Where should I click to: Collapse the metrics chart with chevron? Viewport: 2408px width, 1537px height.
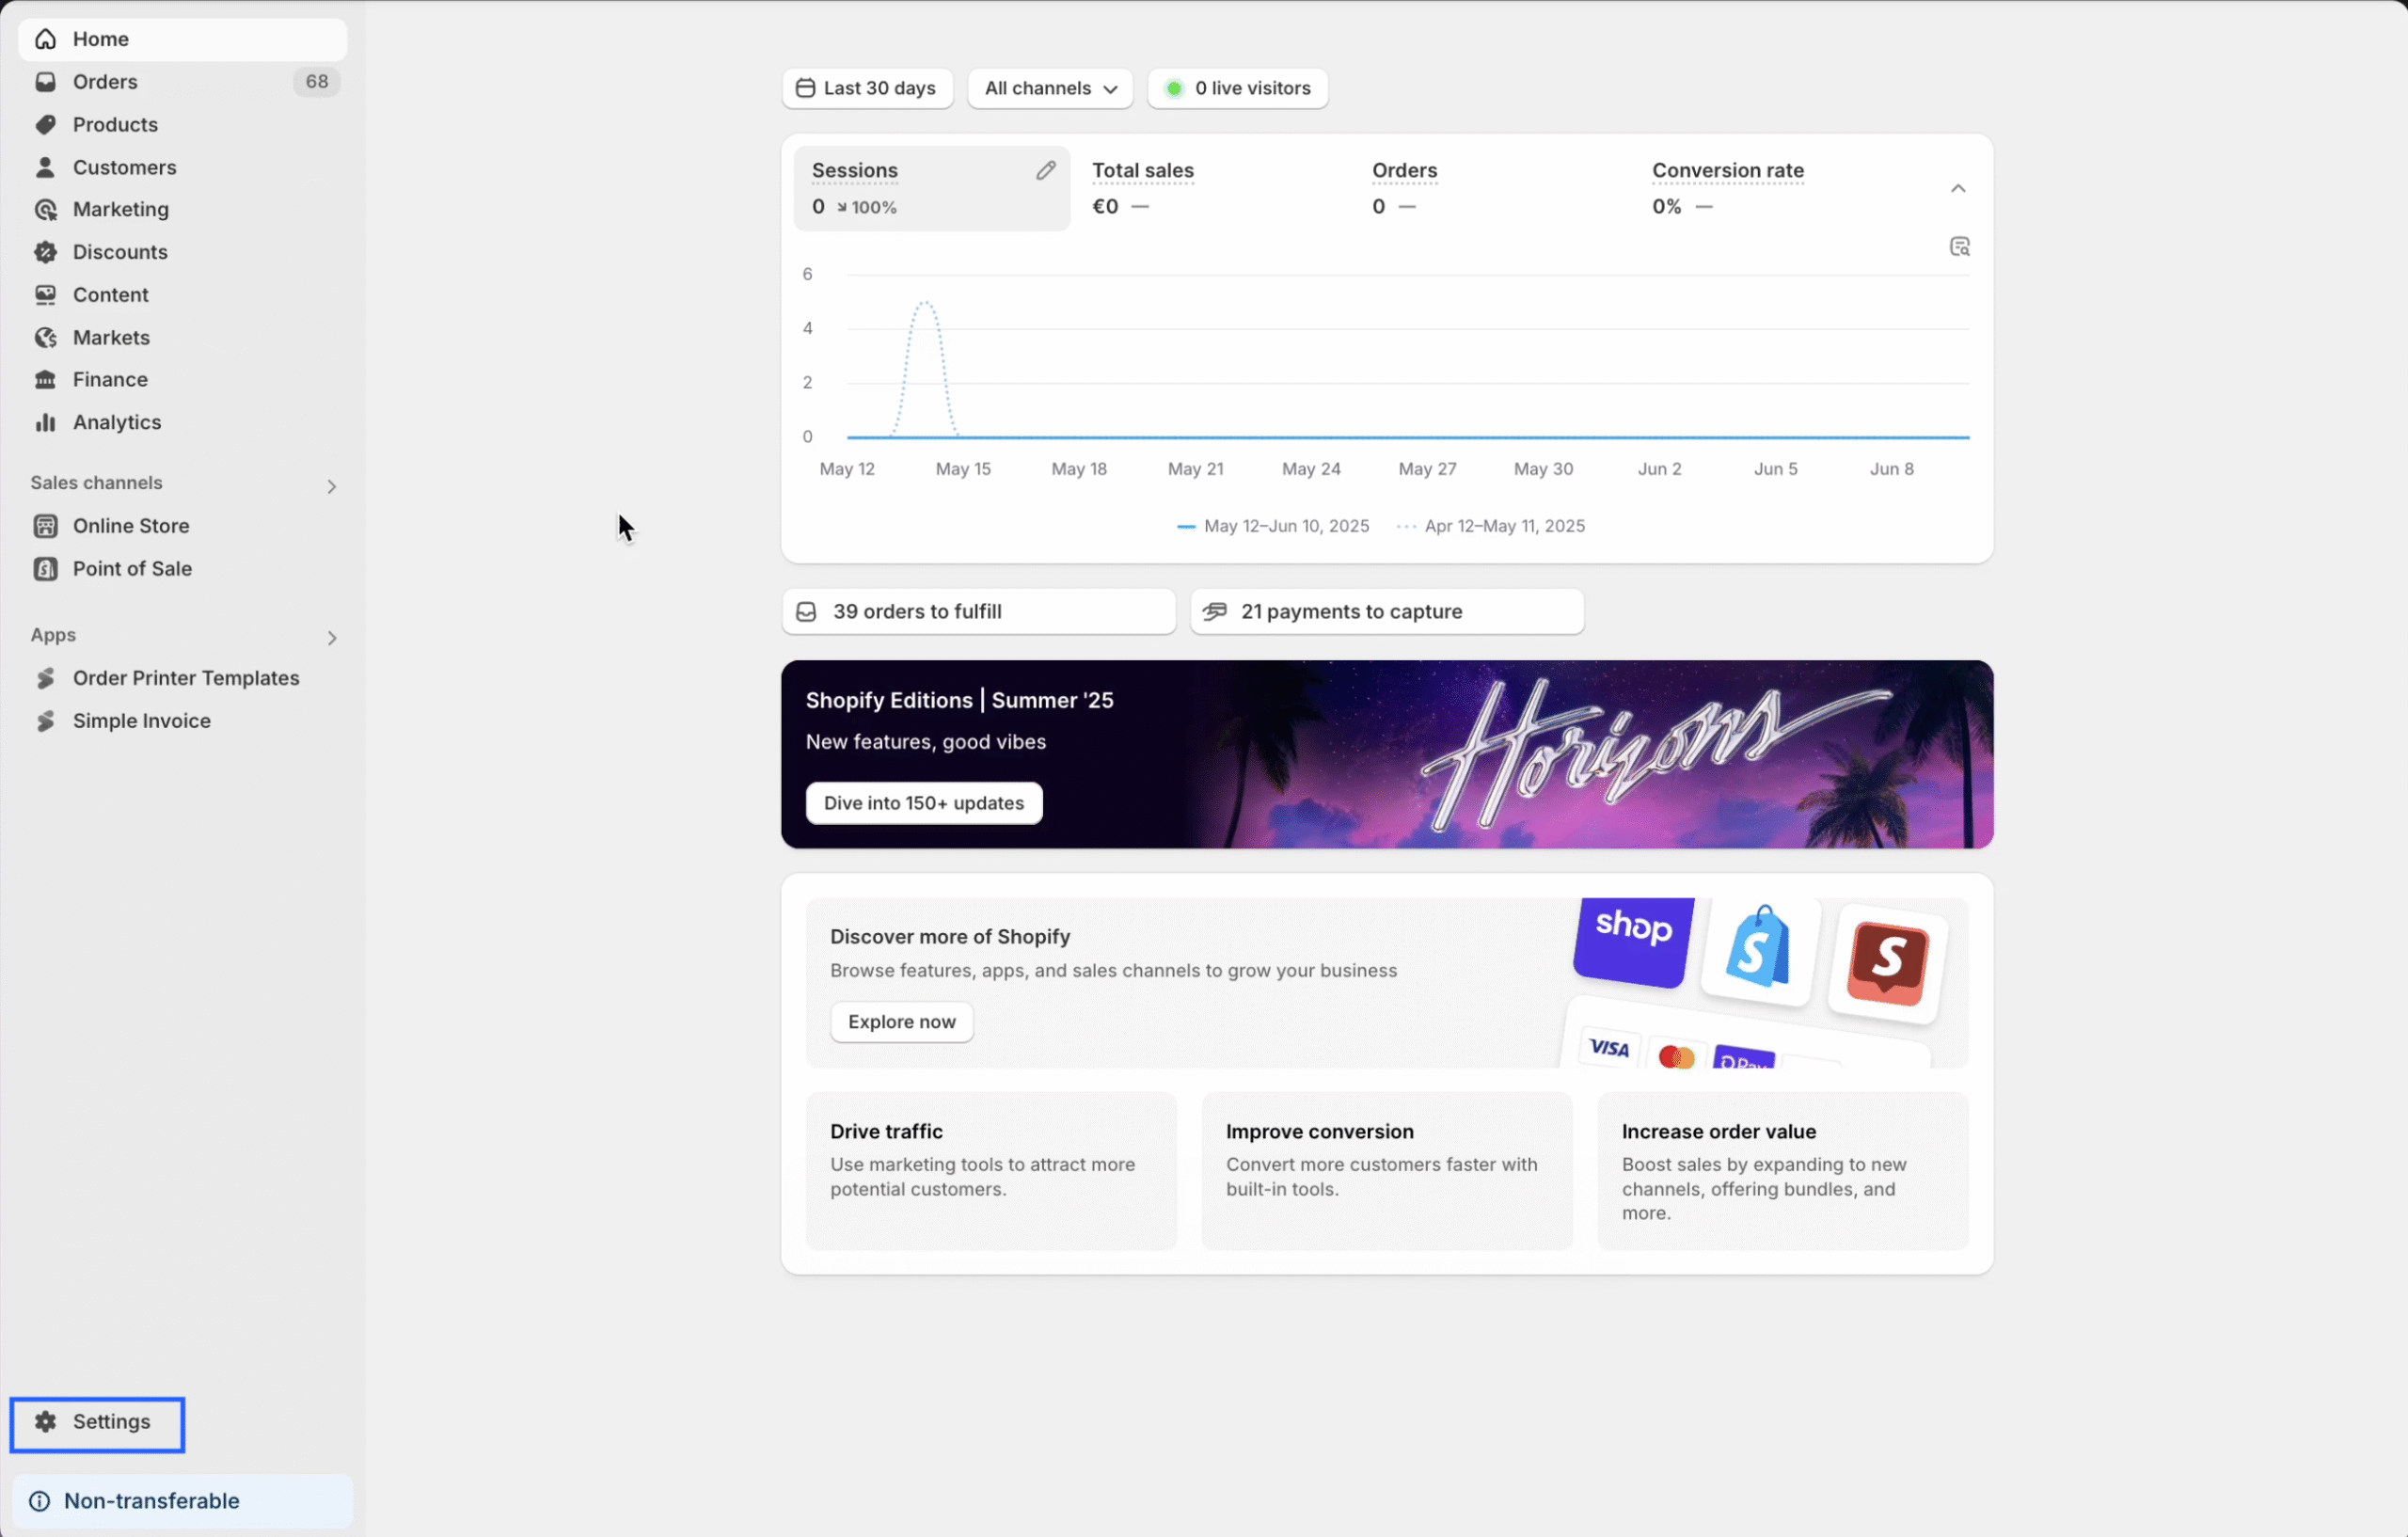1957,189
